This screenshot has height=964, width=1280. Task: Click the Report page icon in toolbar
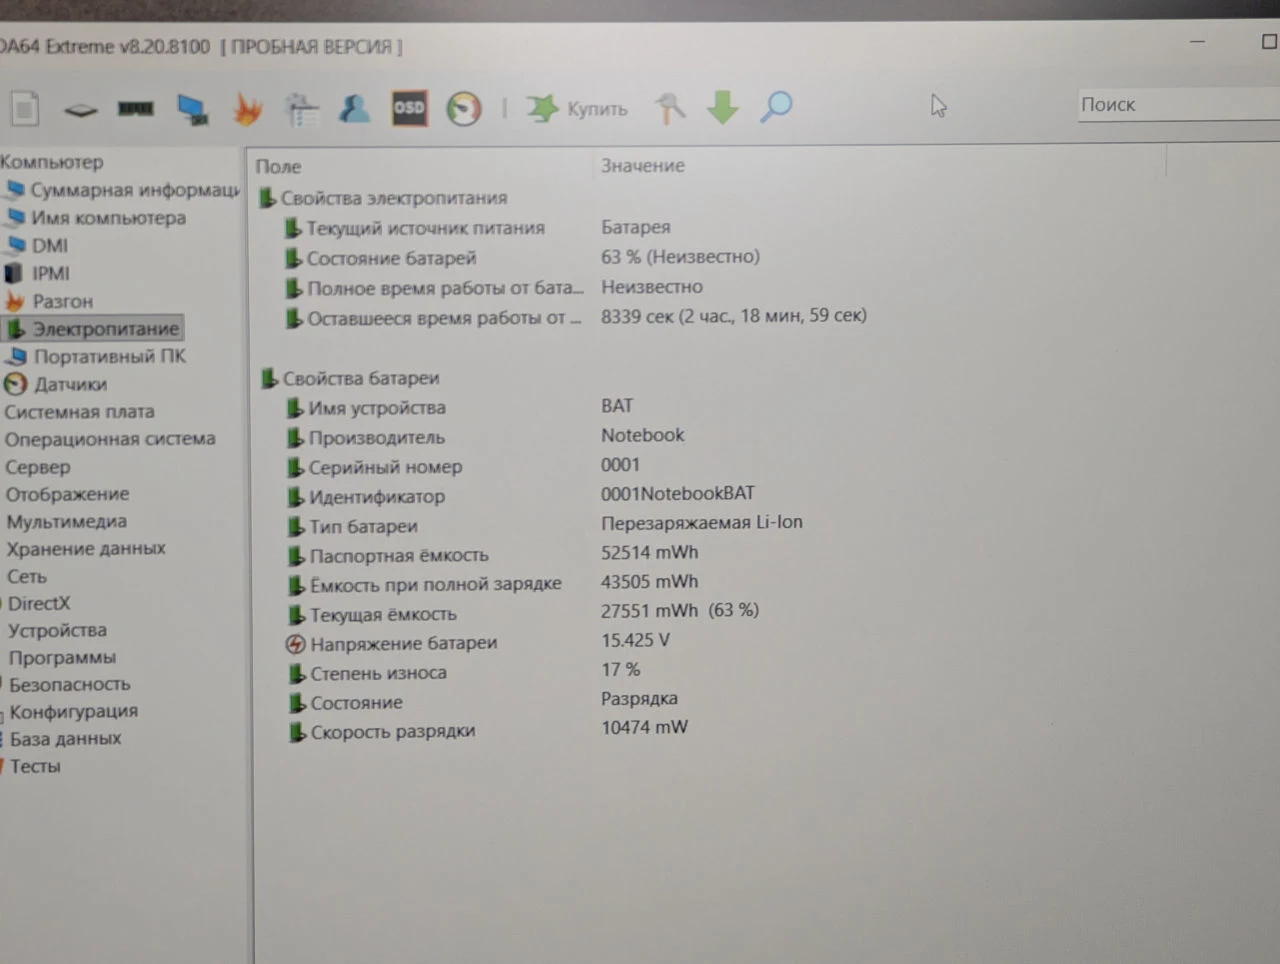pos(25,108)
